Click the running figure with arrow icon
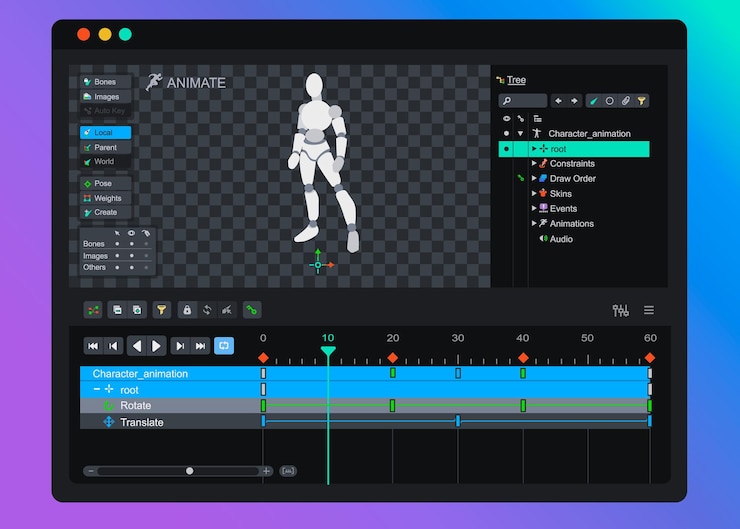 point(227,310)
